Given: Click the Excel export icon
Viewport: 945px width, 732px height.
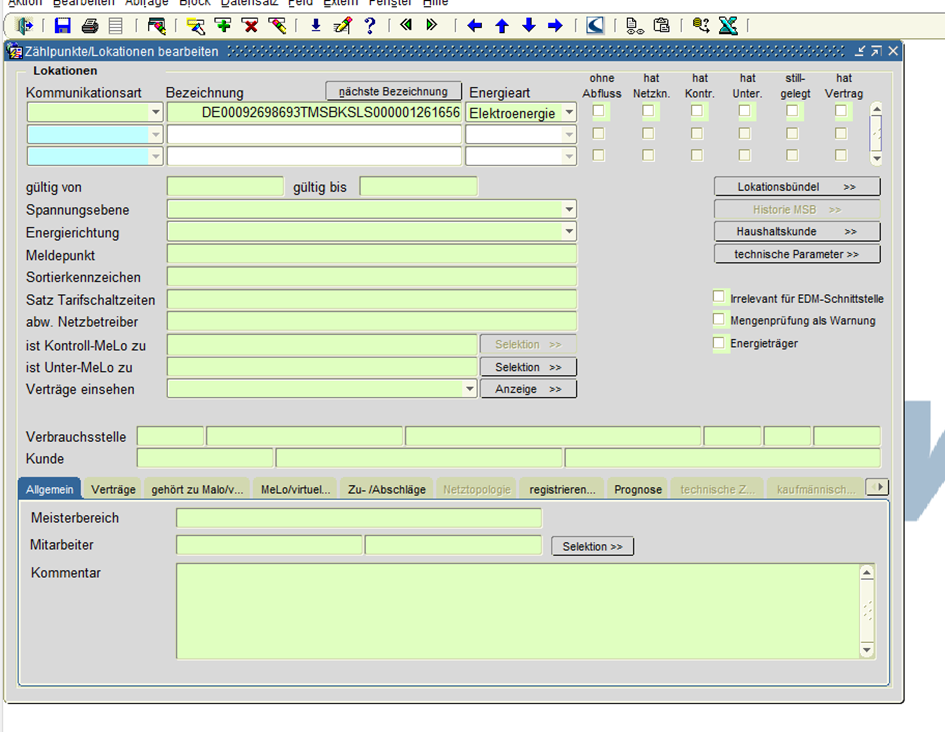Looking at the screenshot, I should coord(728,25).
